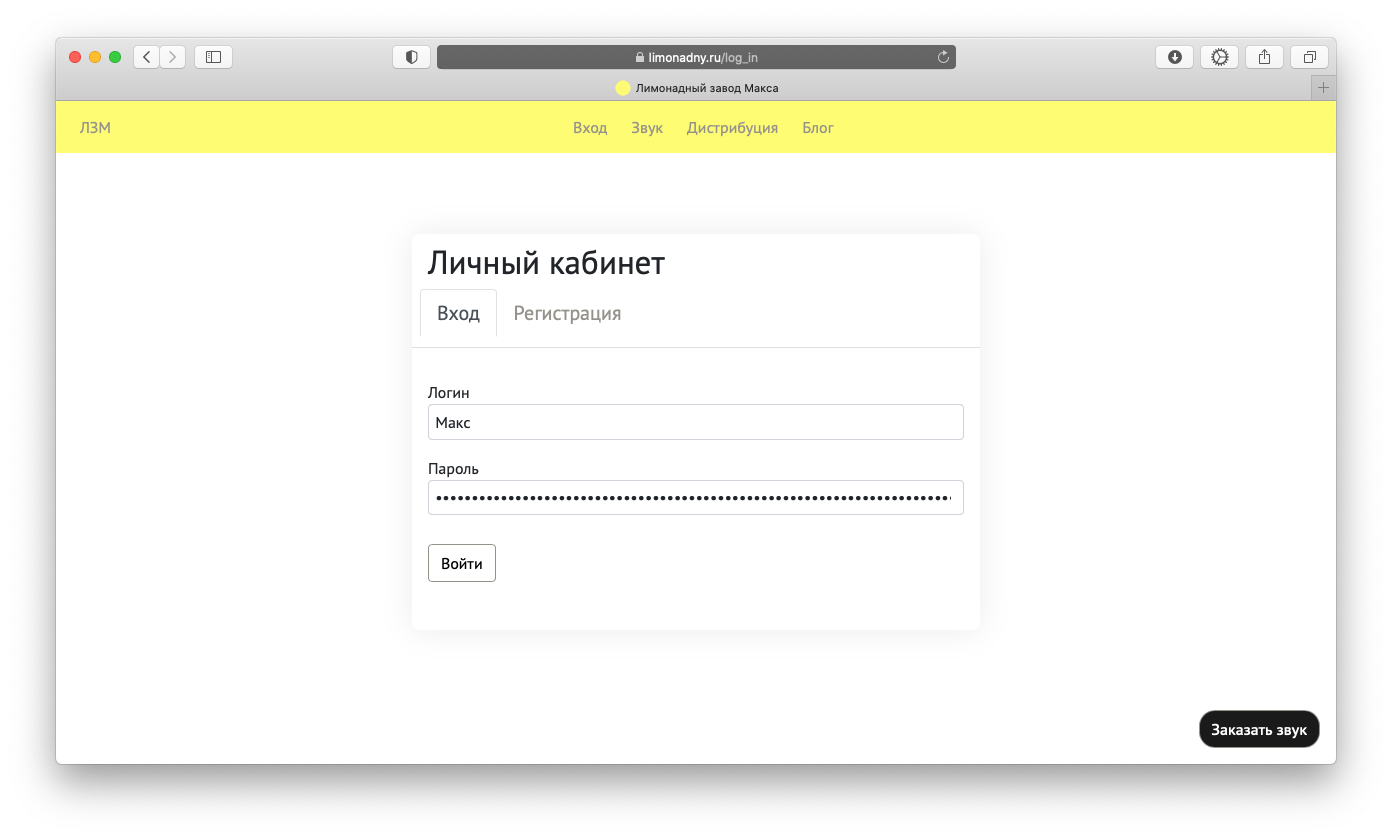1392x838 pixels.
Task: Focus the Логин input field
Action: (695, 422)
